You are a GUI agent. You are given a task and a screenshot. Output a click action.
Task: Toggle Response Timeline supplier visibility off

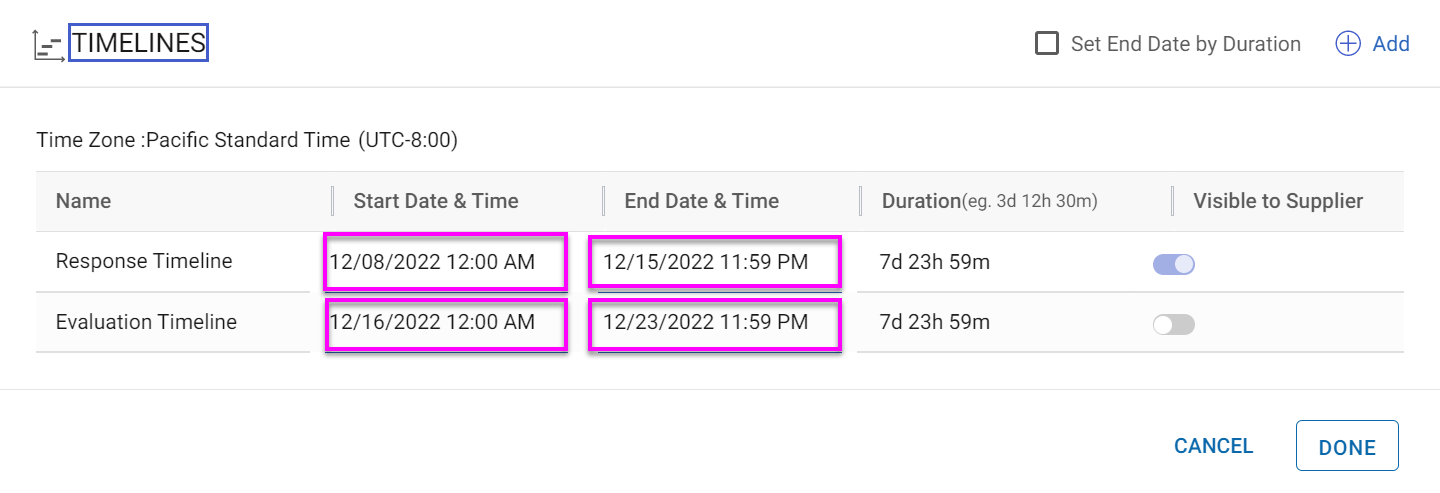1174,264
